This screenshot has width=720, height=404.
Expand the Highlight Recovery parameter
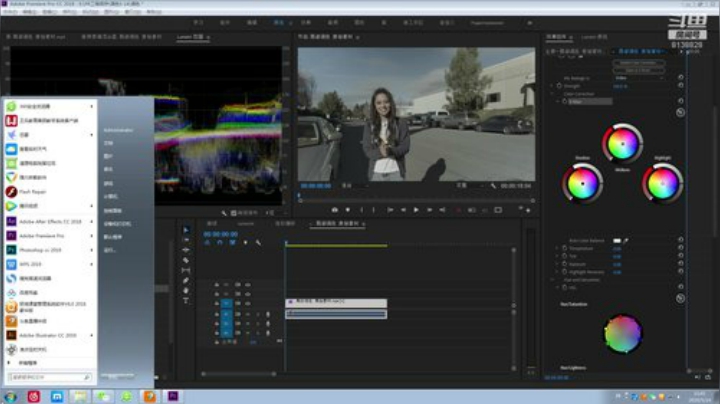tap(557, 272)
